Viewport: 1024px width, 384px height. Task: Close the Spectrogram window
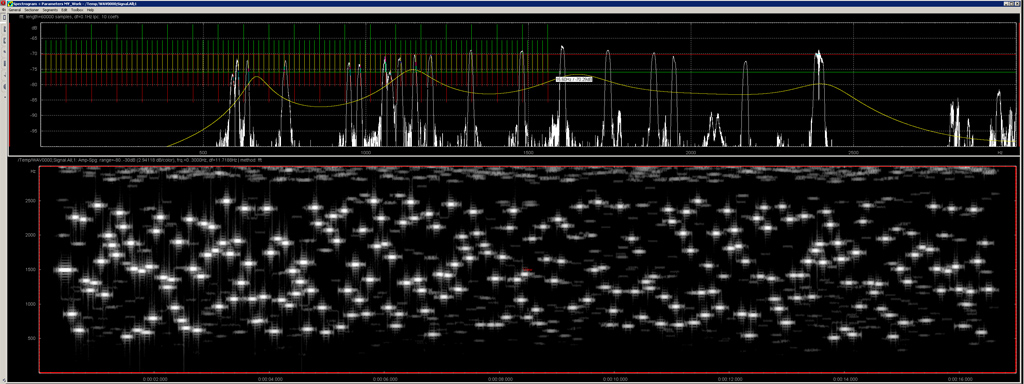click(x=1017, y=4)
